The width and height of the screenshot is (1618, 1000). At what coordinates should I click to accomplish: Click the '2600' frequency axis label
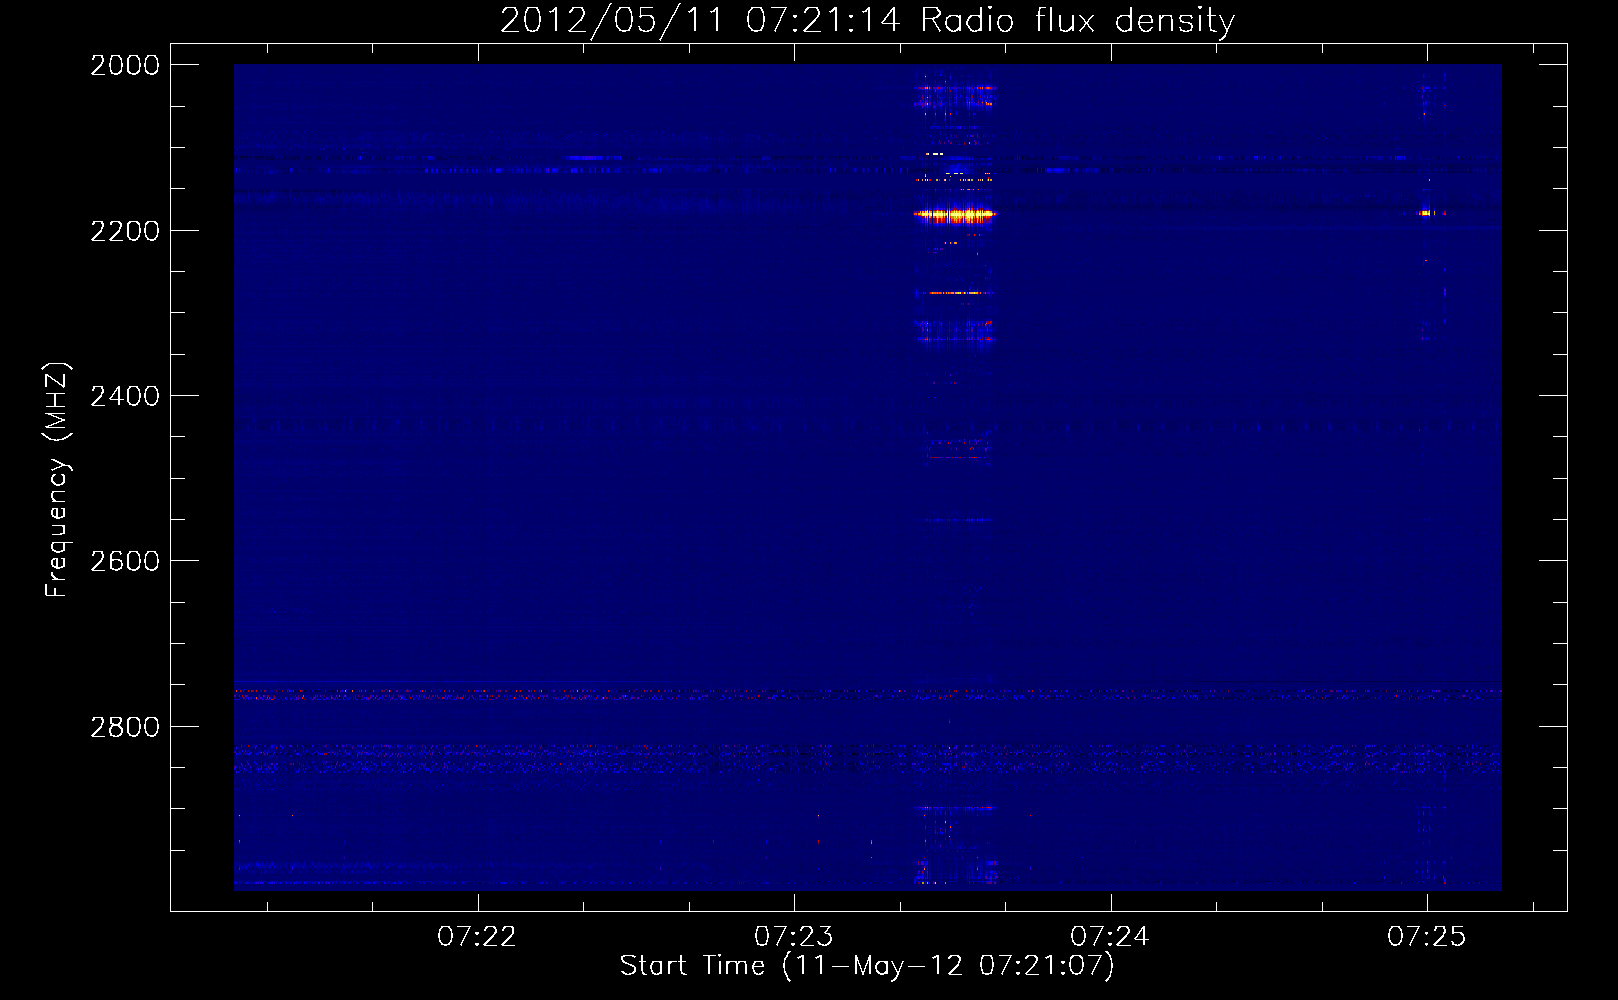125,561
